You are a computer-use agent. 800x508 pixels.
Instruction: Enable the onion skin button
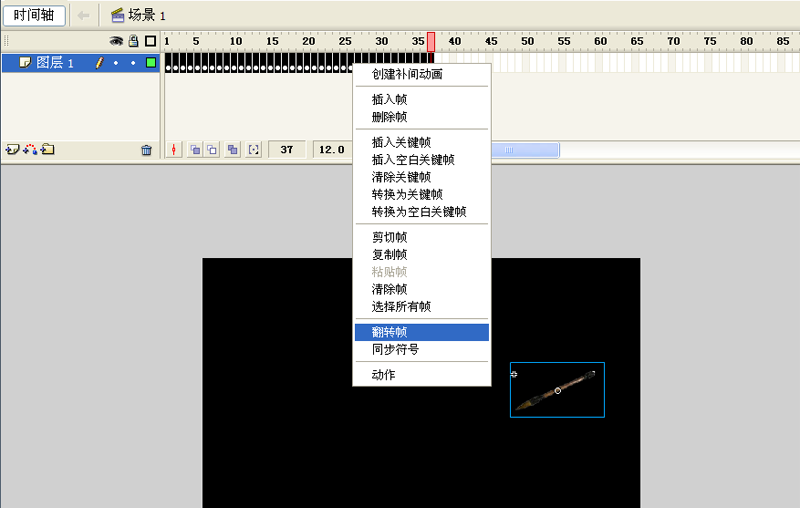click(x=195, y=149)
